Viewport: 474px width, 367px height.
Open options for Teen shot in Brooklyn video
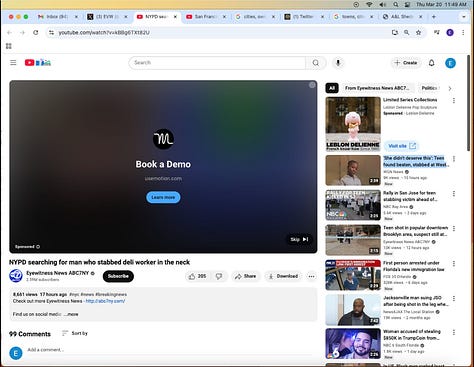tap(454, 228)
